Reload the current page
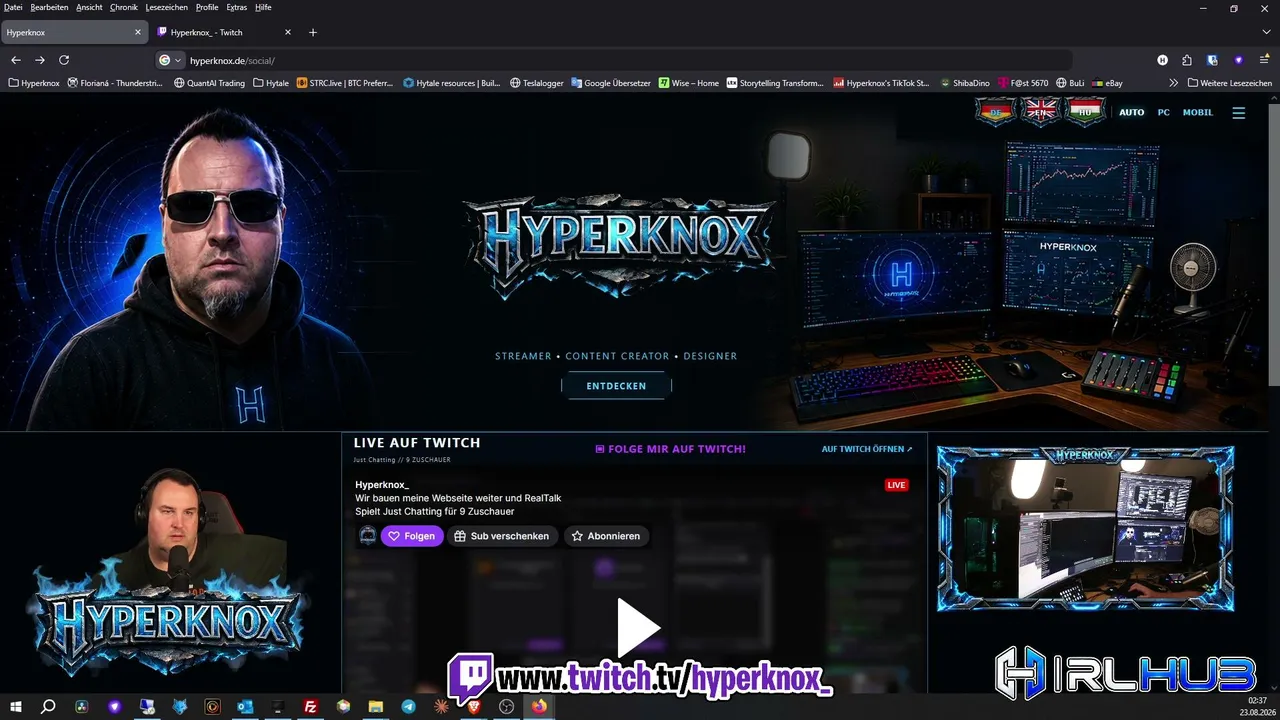The height and width of the screenshot is (720, 1280). (x=64, y=60)
